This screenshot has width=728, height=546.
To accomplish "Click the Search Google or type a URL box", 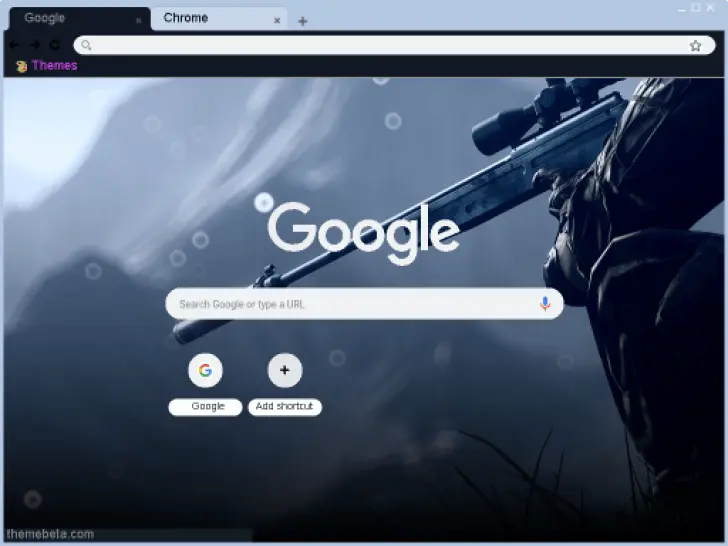I will [350, 304].
